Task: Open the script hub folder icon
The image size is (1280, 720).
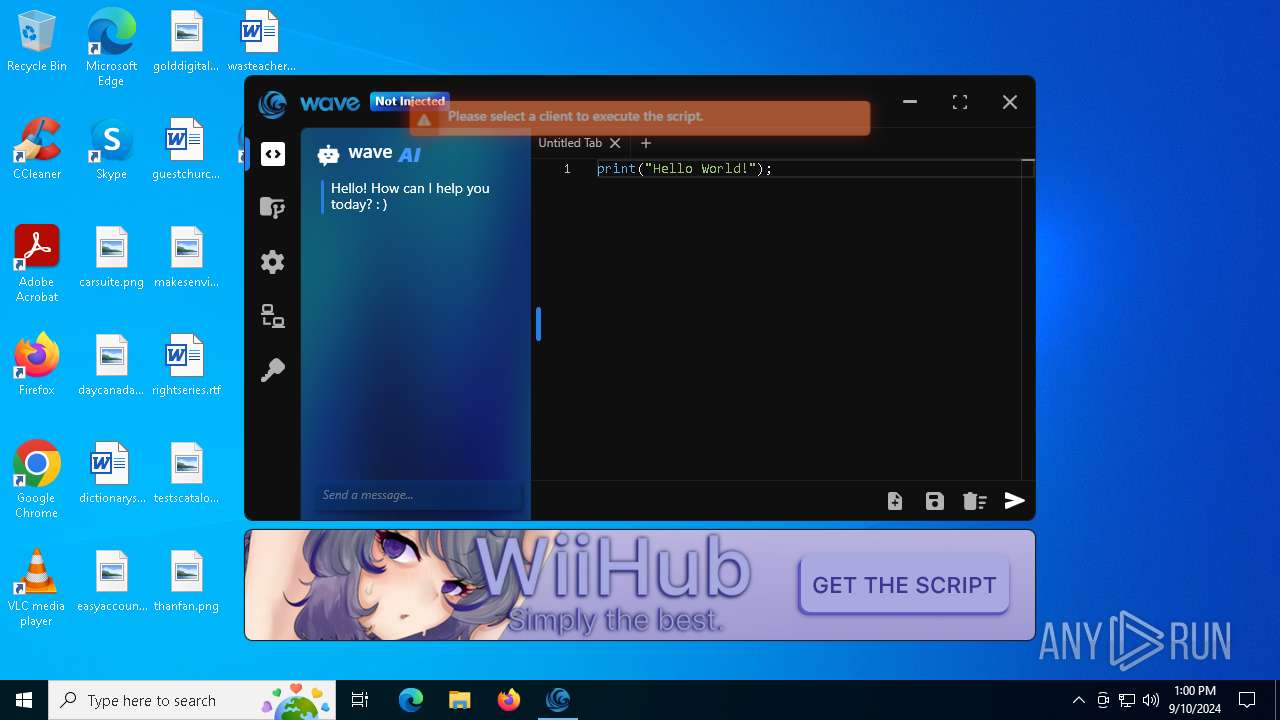Action: coord(273,207)
